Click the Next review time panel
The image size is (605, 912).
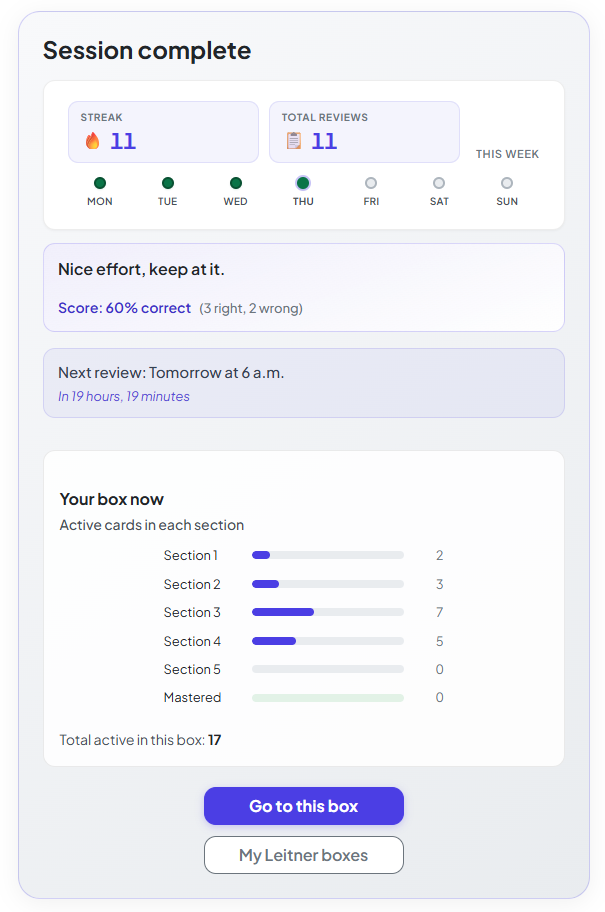point(303,383)
